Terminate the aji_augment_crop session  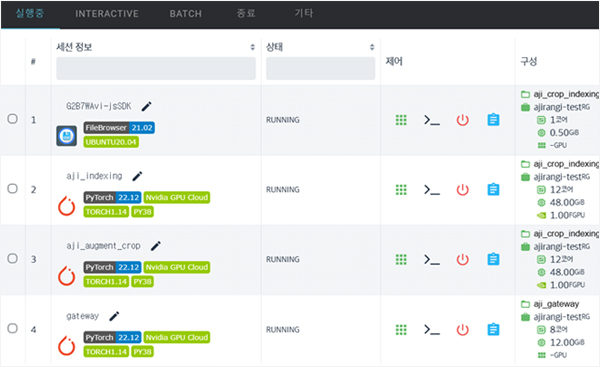click(462, 259)
